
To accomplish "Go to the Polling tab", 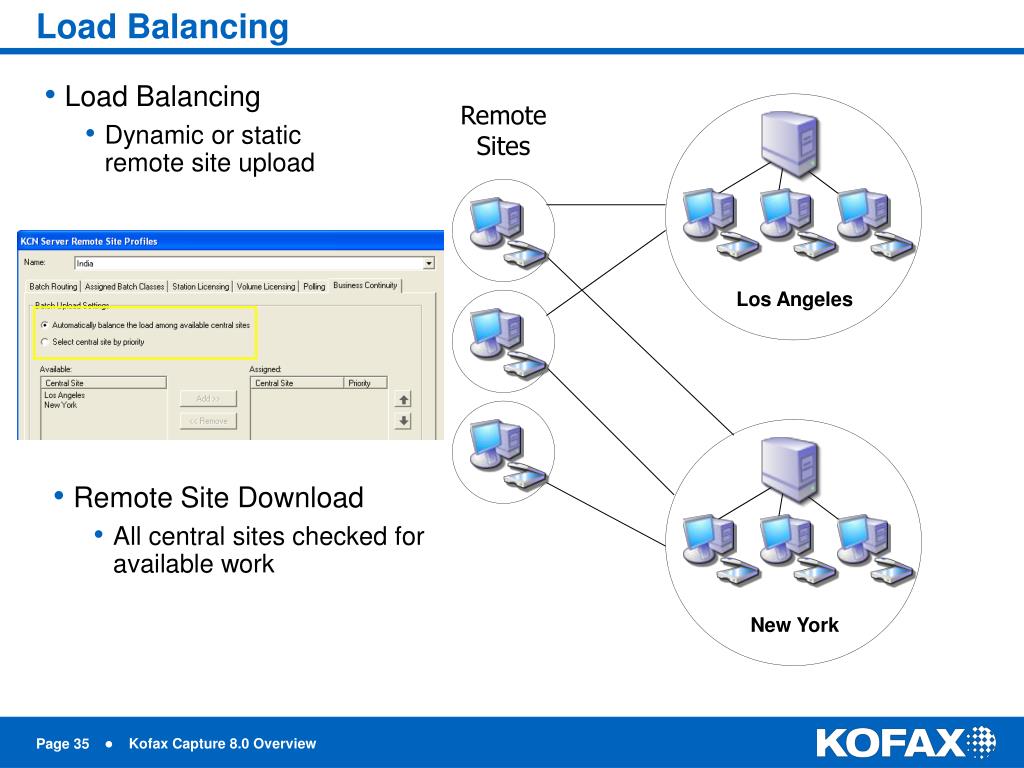I will (x=314, y=287).
